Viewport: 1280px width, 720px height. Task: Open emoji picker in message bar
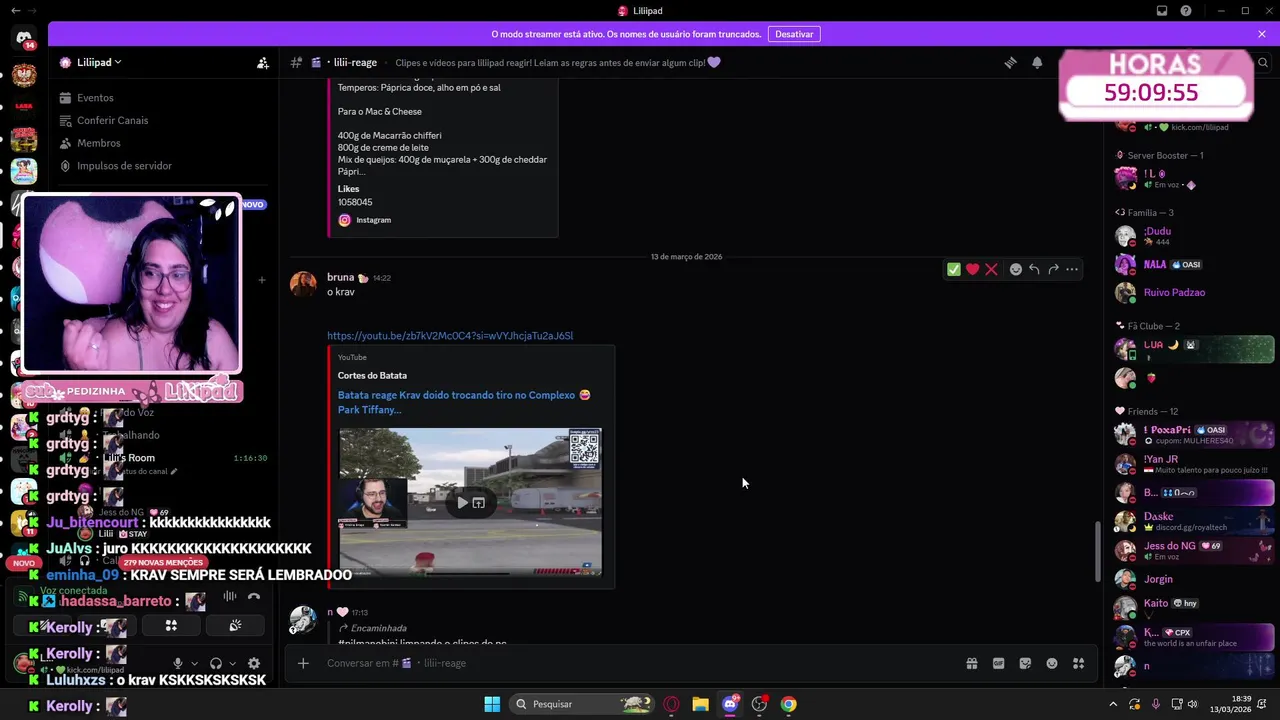click(x=1052, y=663)
